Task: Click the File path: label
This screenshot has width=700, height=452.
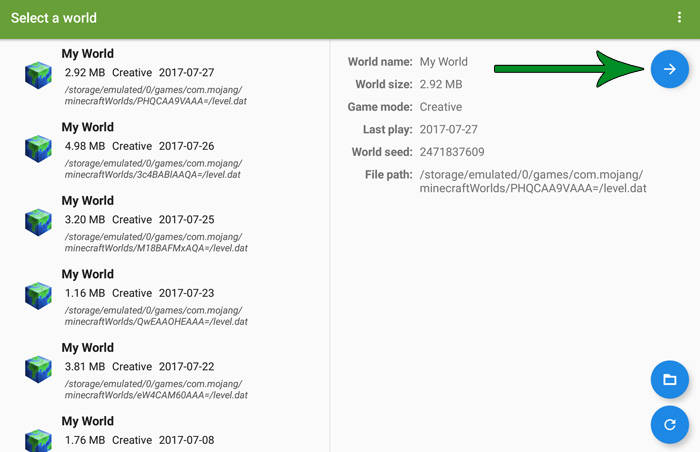Action: [388, 174]
